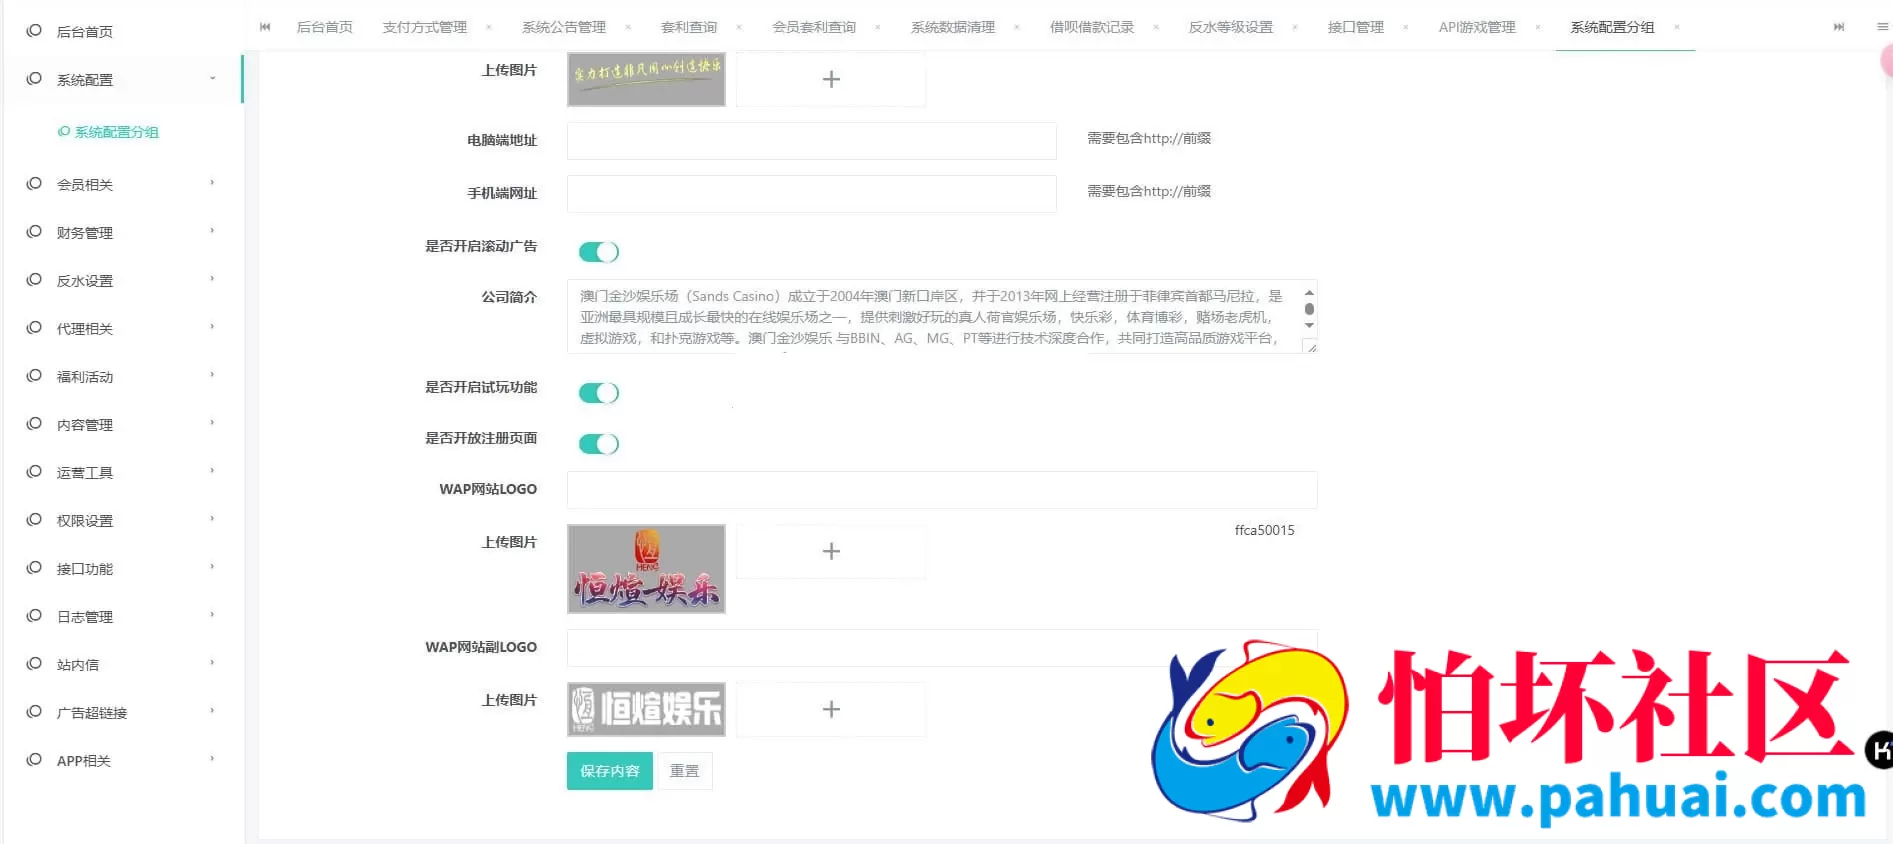
Task: Switch to the 借呗借款记录 tab
Action: pos(1092,27)
